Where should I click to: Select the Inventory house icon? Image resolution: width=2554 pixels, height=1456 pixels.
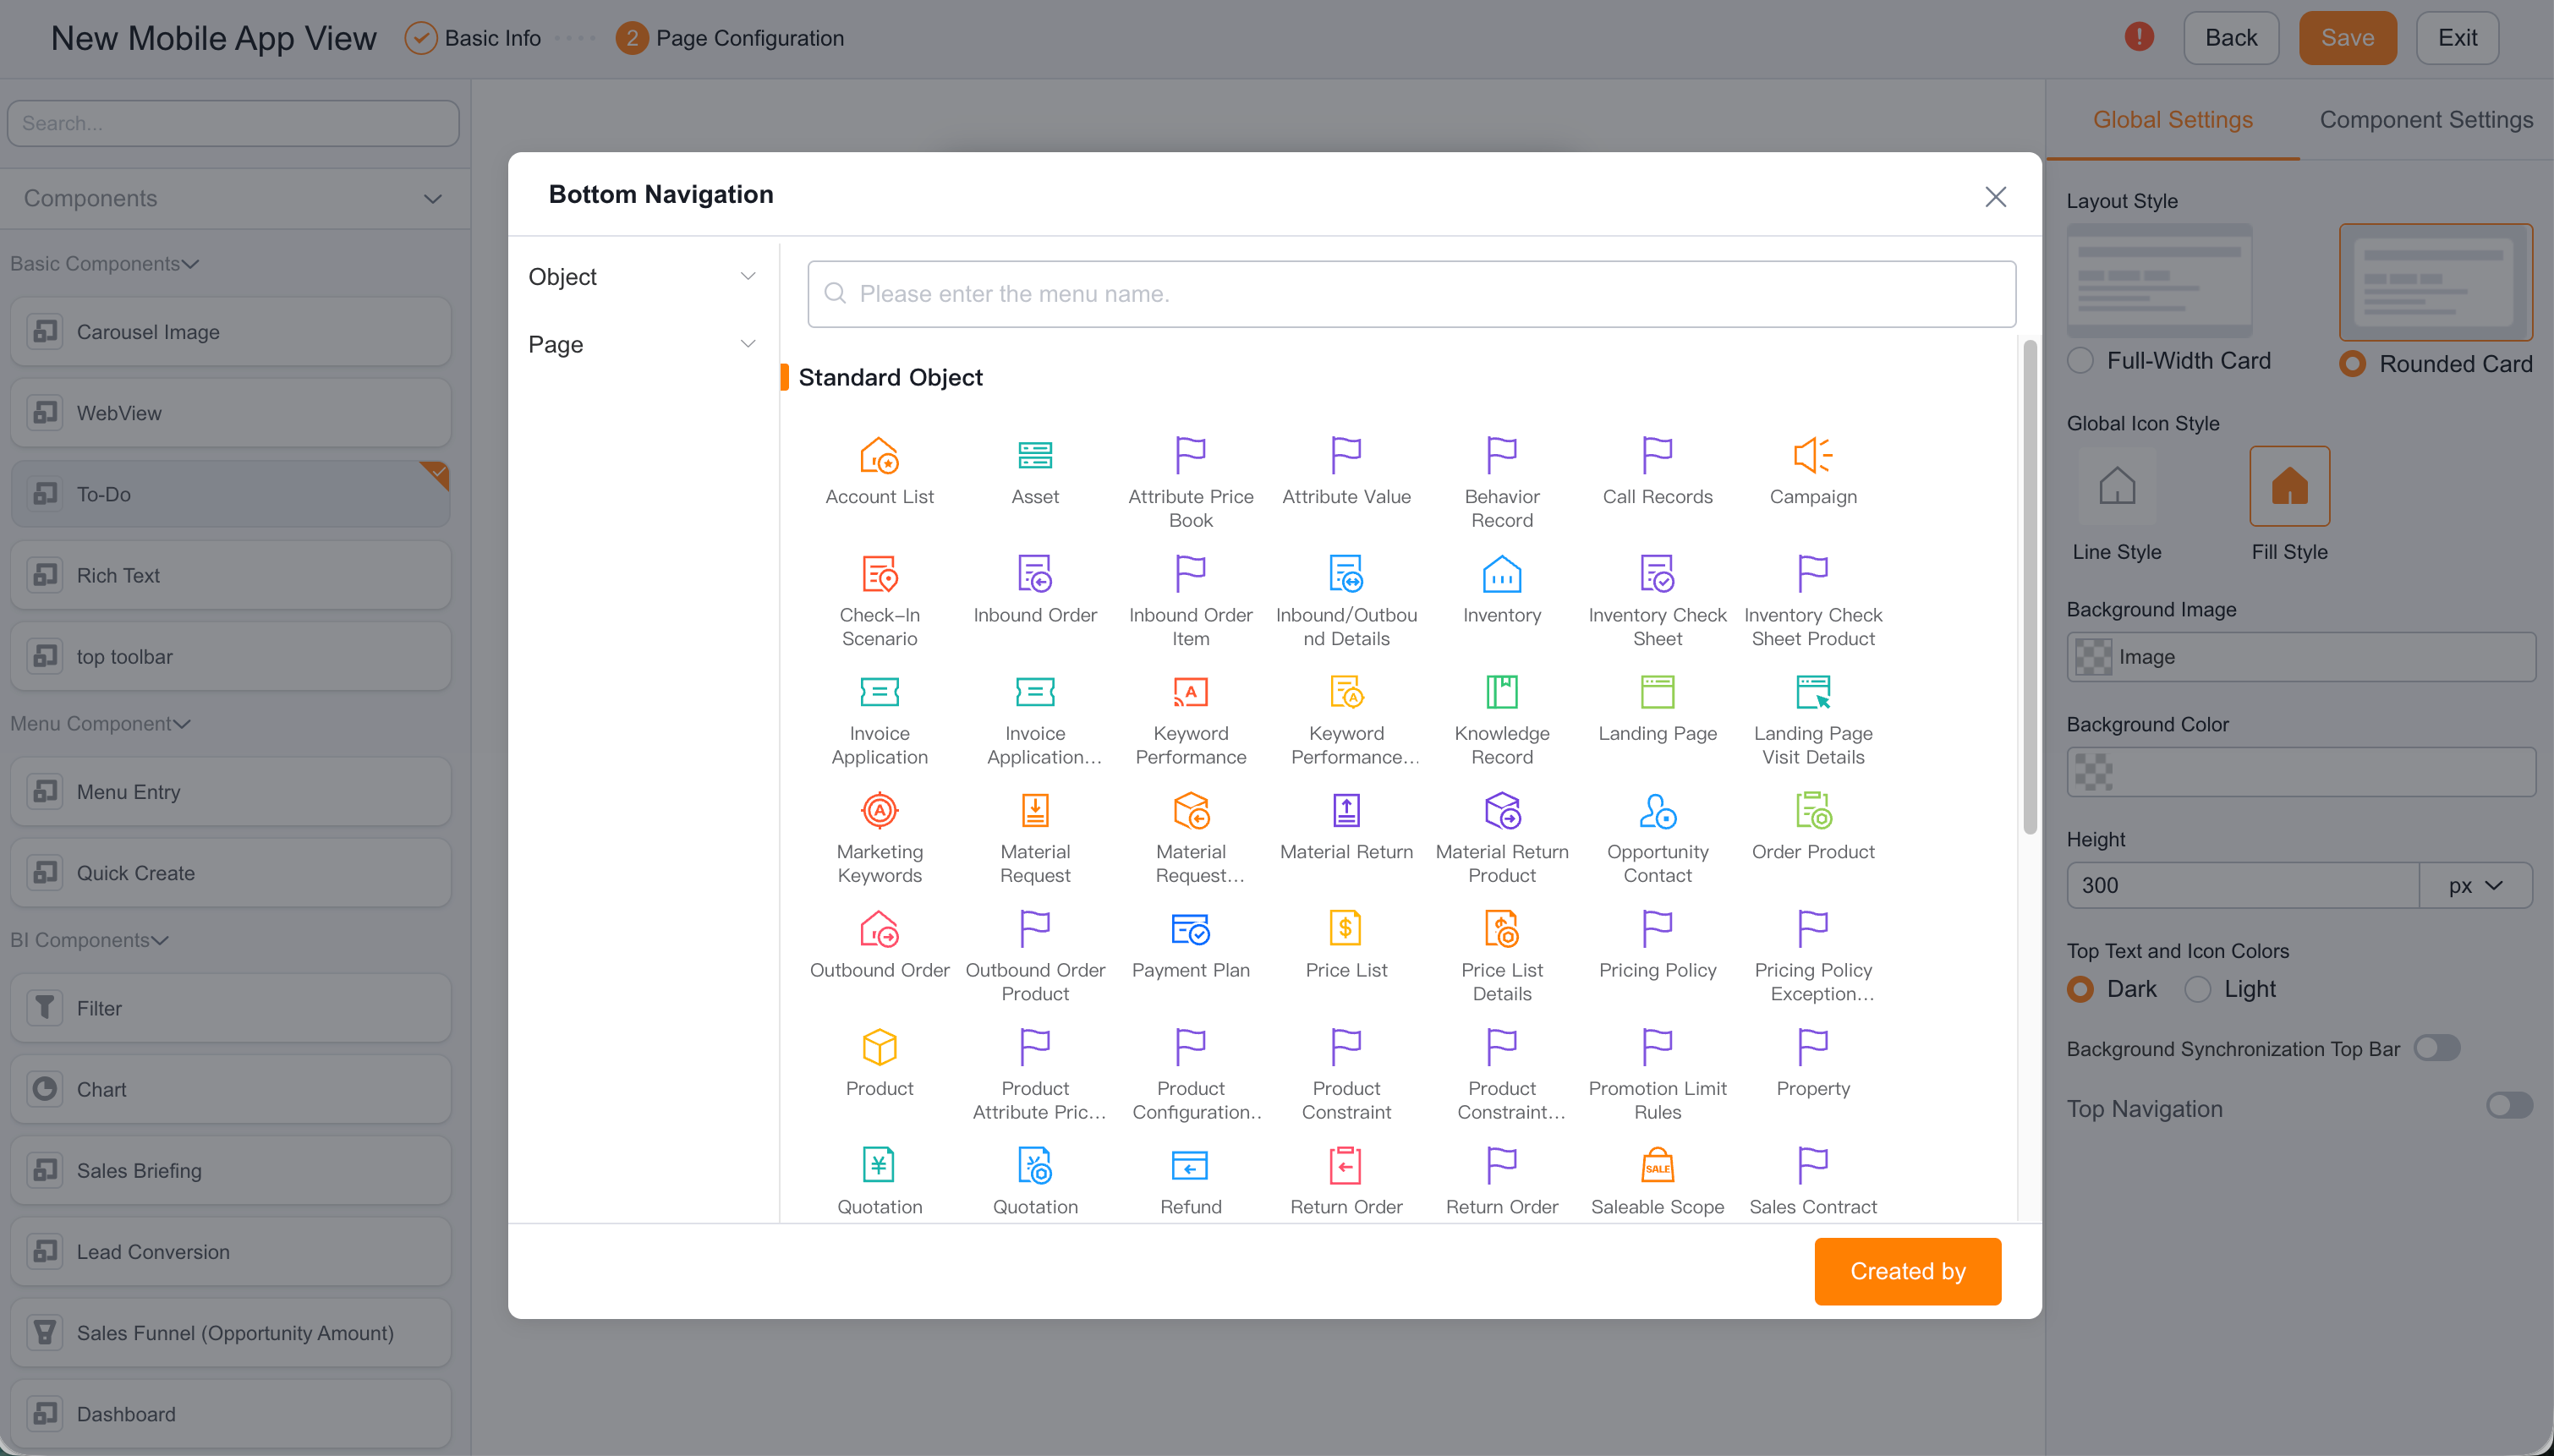(1501, 574)
